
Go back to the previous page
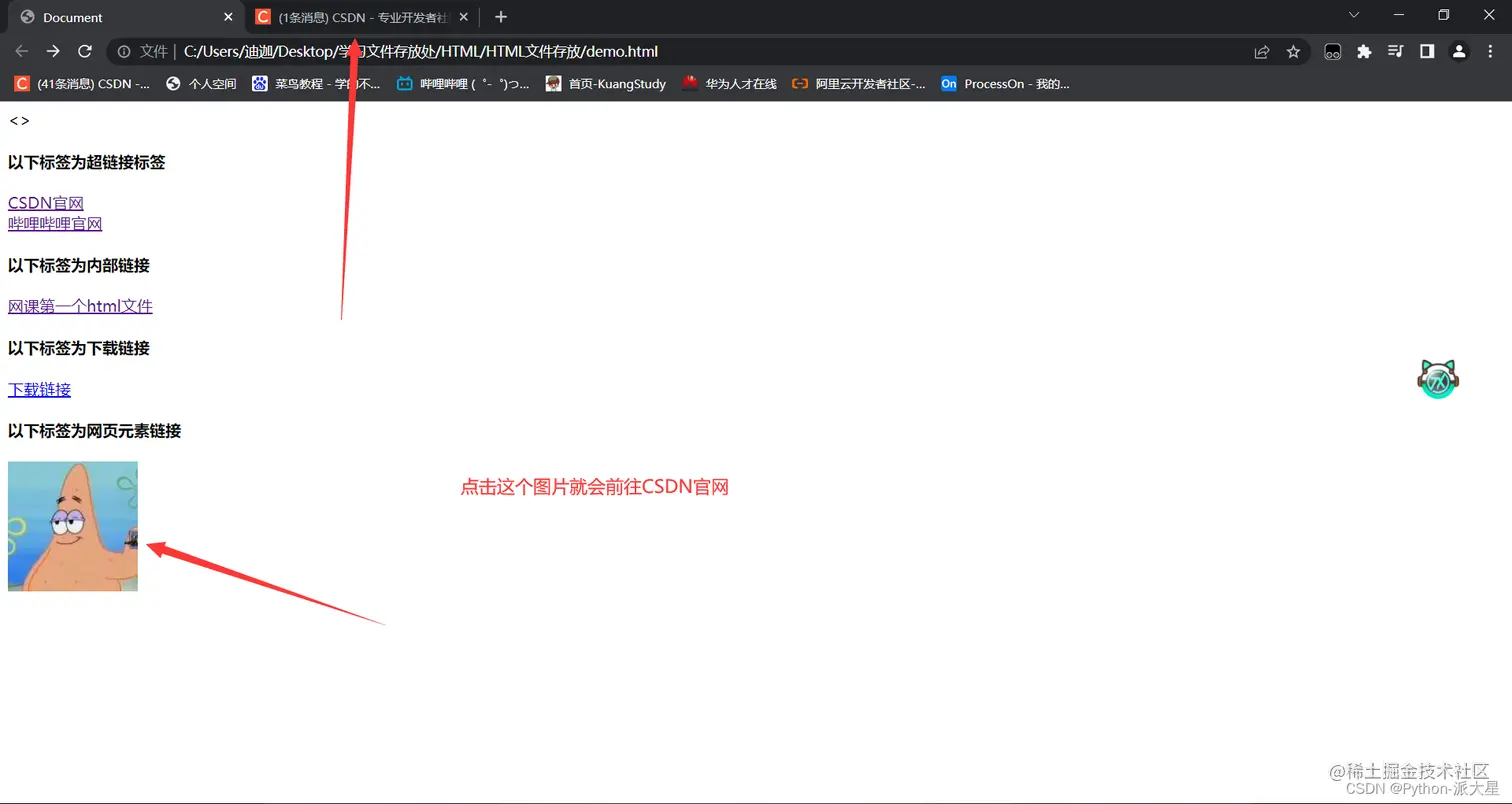click(x=22, y=51)
